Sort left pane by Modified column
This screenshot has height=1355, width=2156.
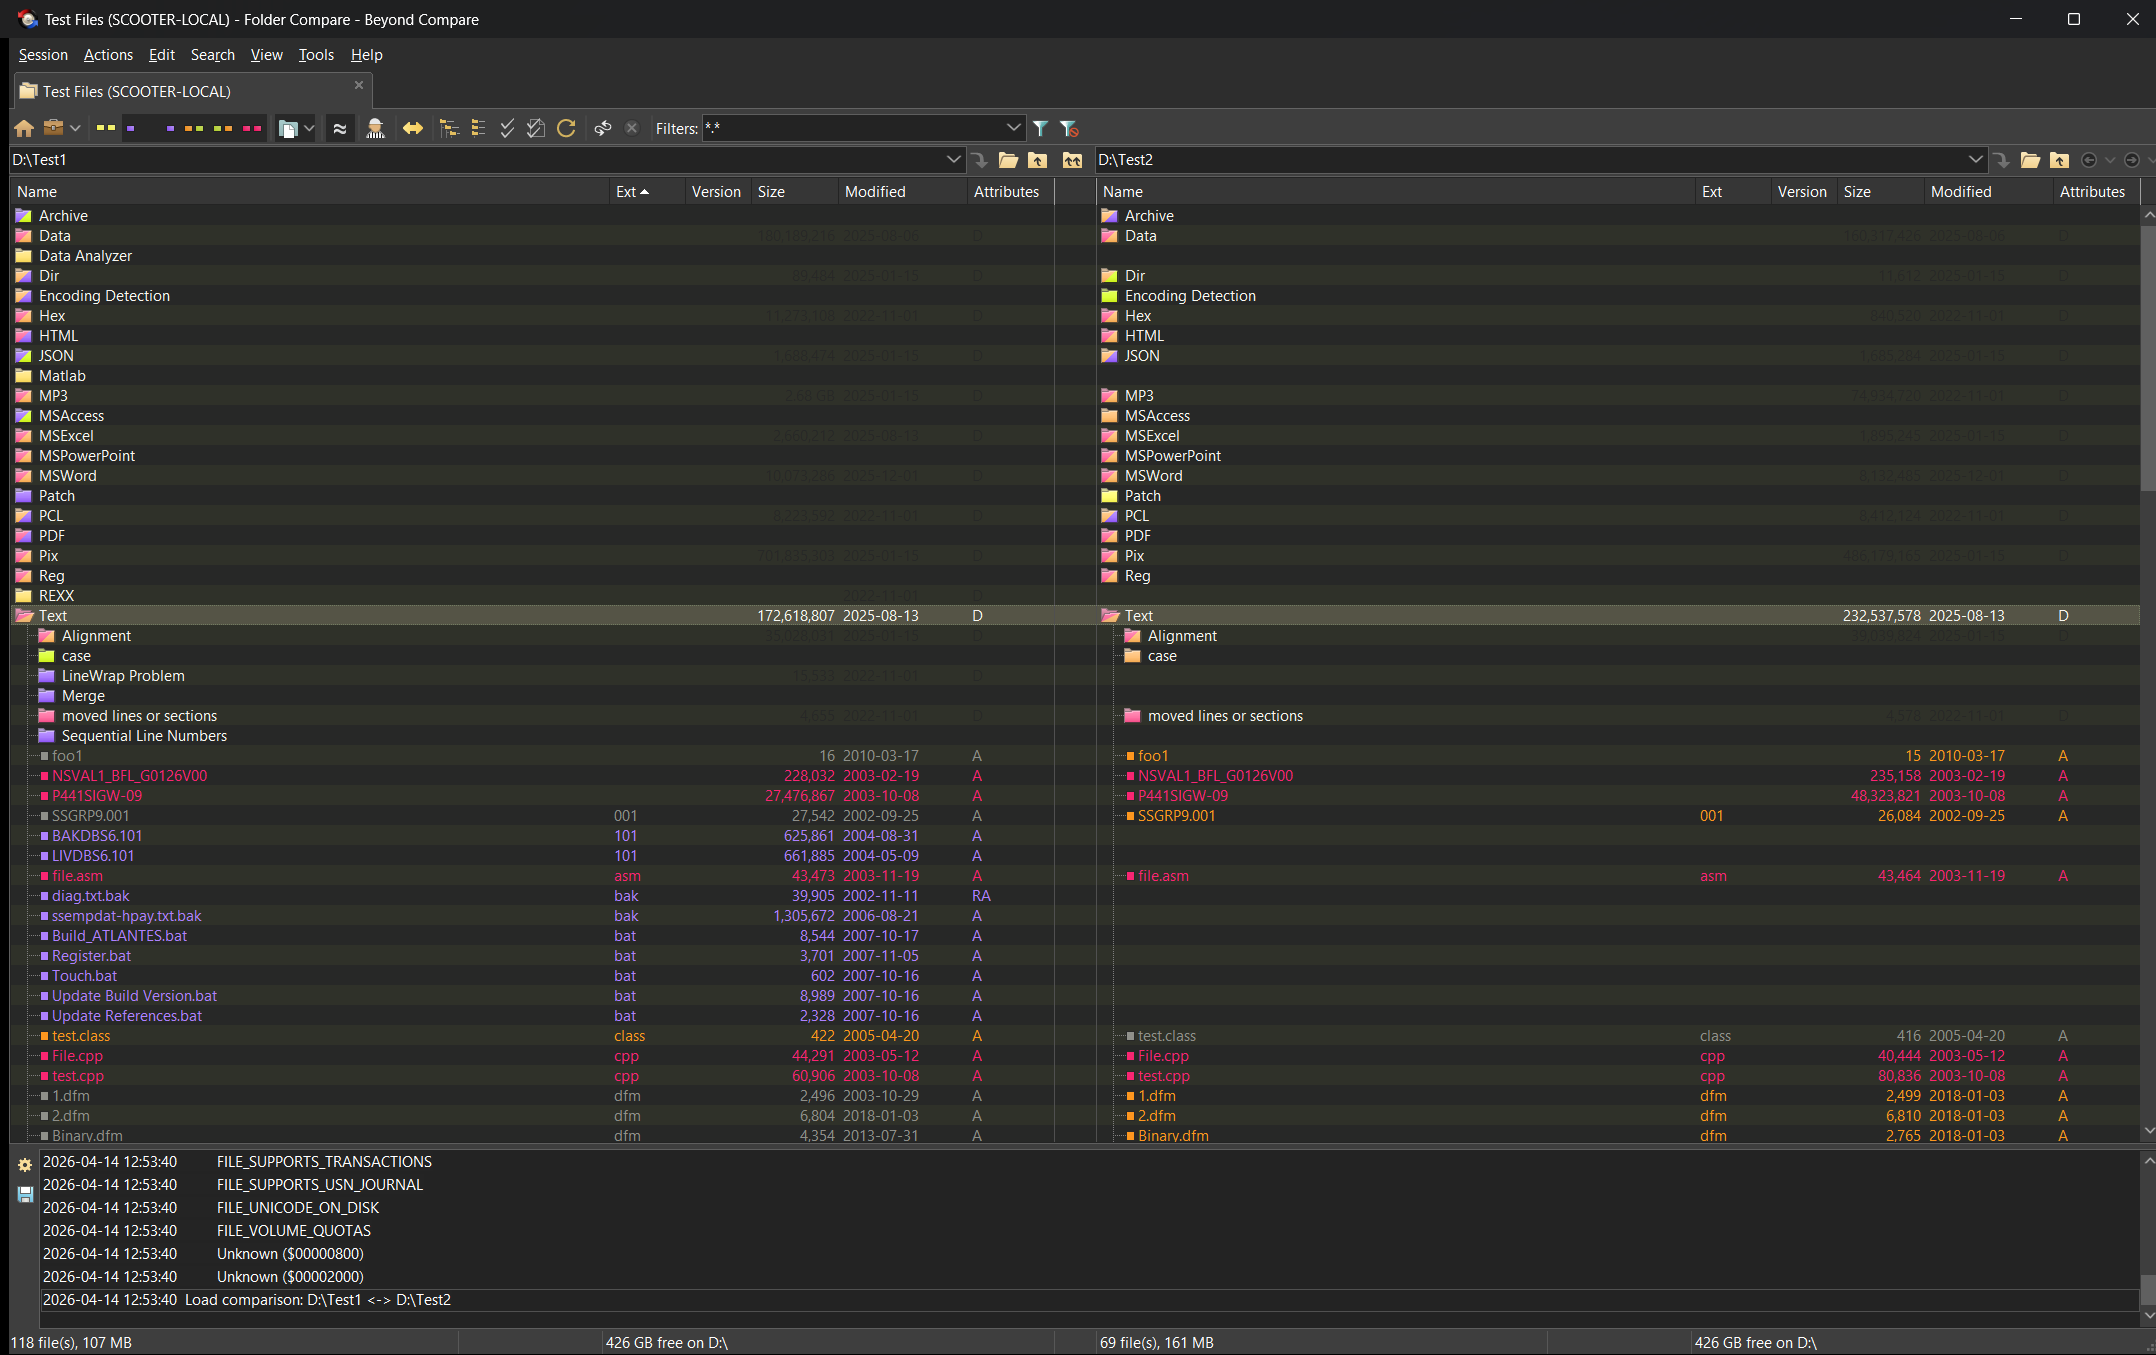click(x=902, y=192)
